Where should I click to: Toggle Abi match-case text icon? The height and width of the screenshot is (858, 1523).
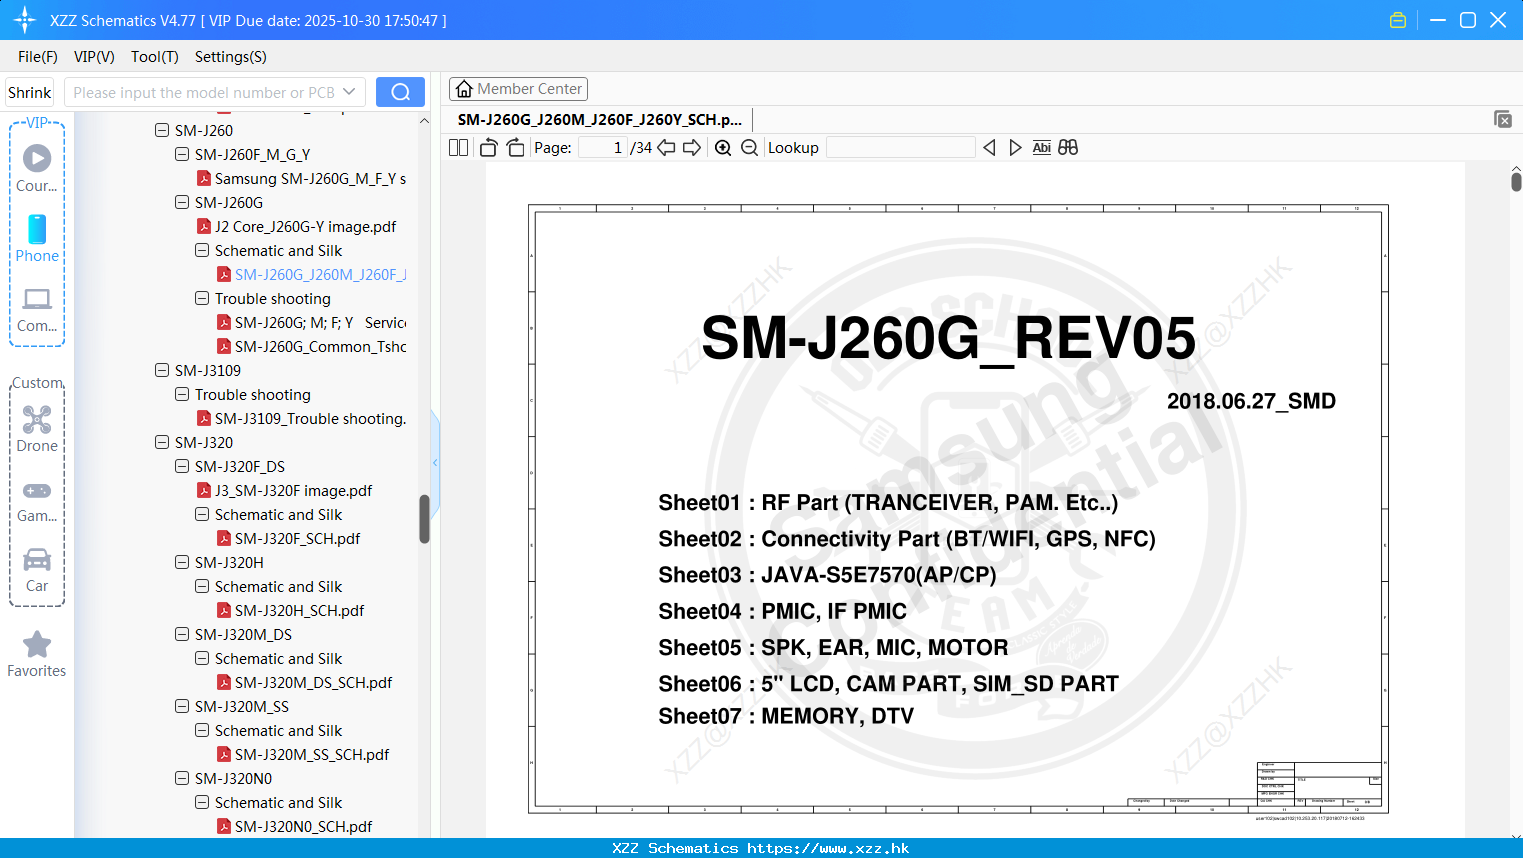coord(1041,148)
